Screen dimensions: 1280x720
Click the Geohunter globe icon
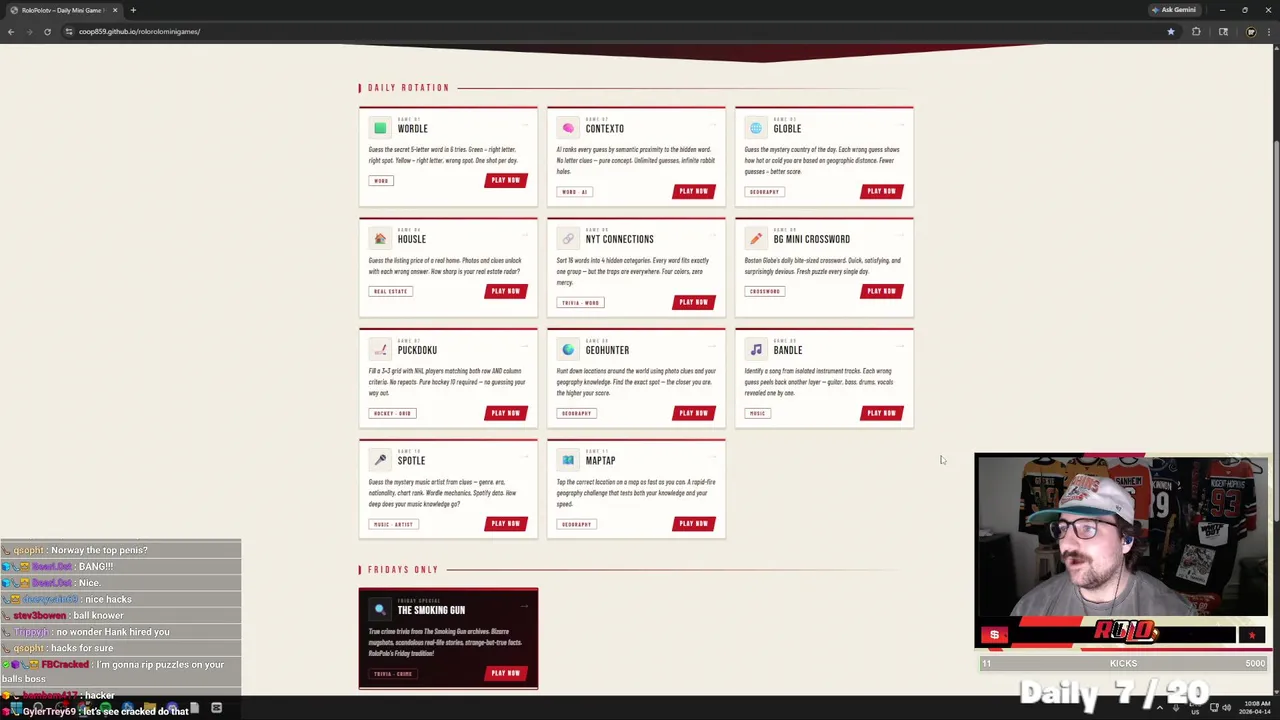568,350
